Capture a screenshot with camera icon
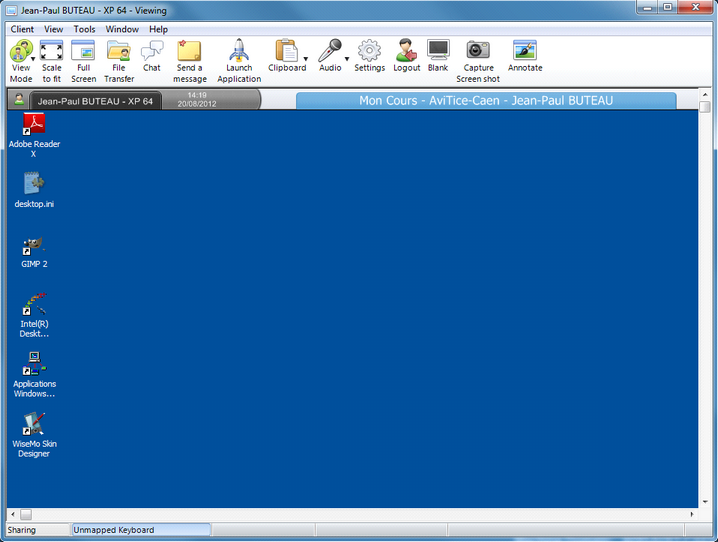718x542 pixels. click(478, 50)
